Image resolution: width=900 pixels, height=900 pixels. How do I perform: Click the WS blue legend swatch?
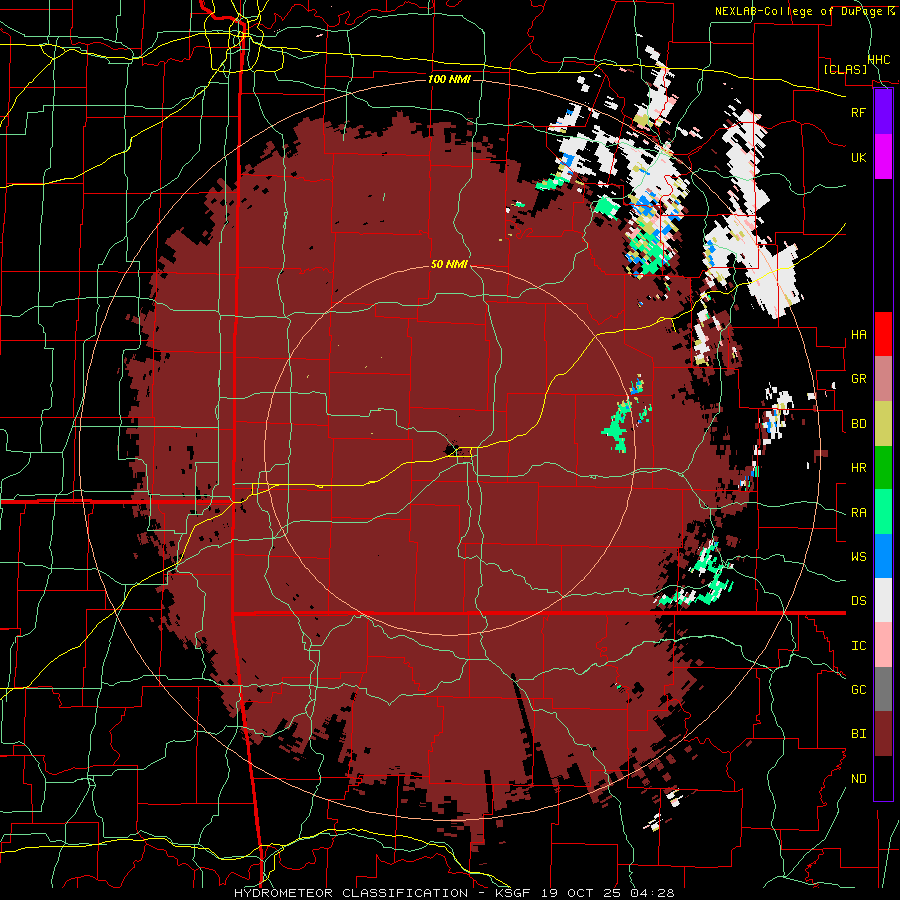click(883, 556)
